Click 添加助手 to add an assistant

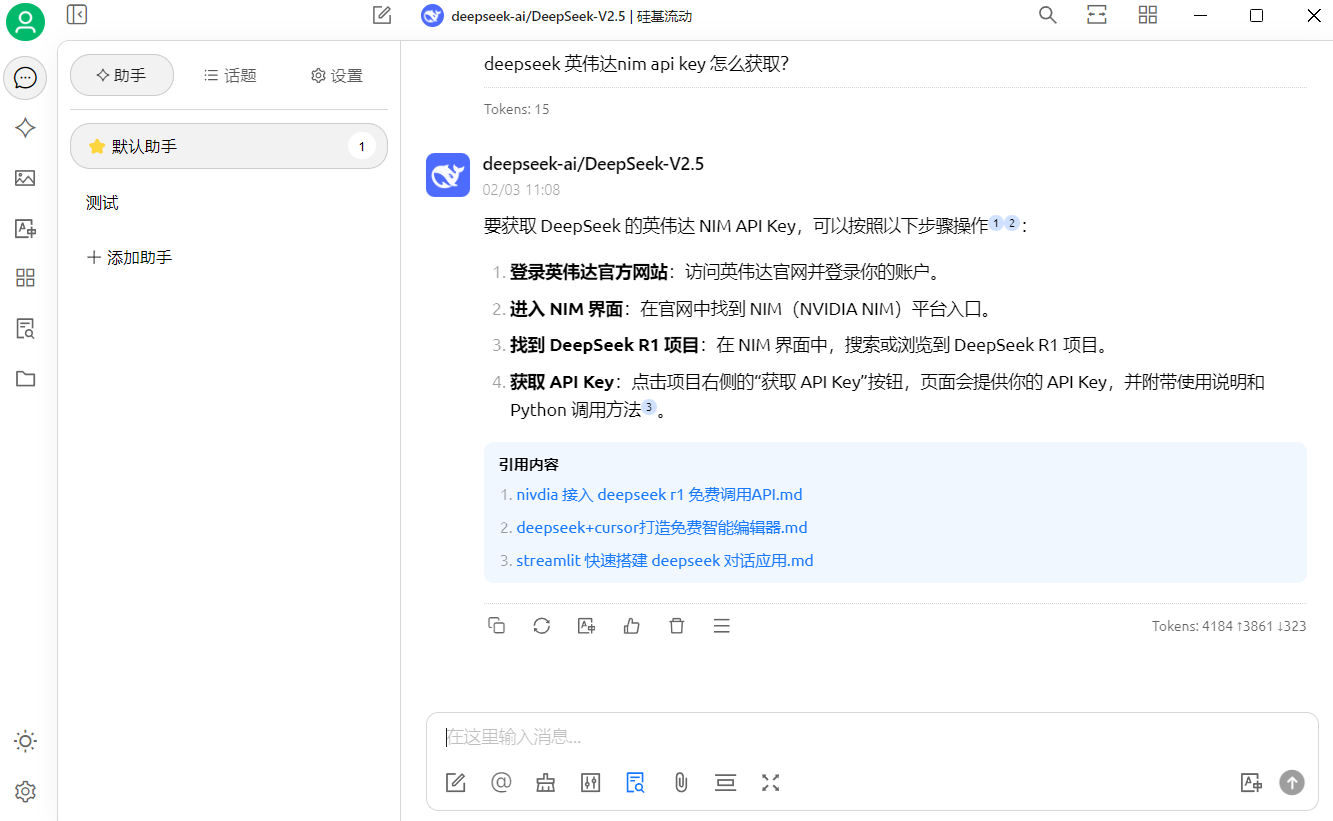pyautogui.click(x=130, y=257)
